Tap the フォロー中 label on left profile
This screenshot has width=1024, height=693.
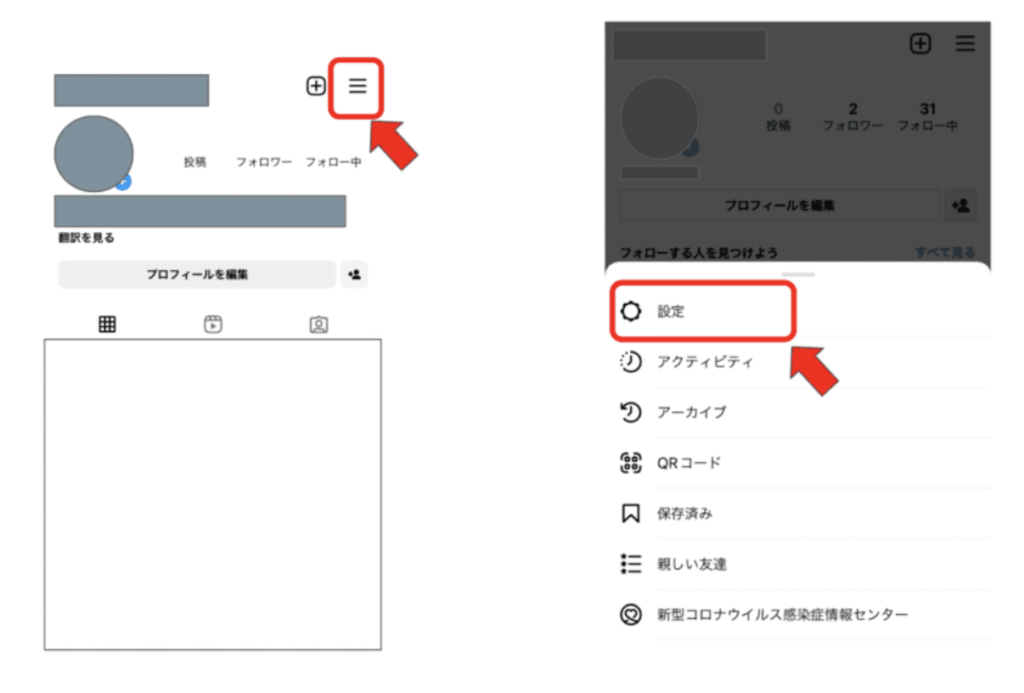coord(333,162)
